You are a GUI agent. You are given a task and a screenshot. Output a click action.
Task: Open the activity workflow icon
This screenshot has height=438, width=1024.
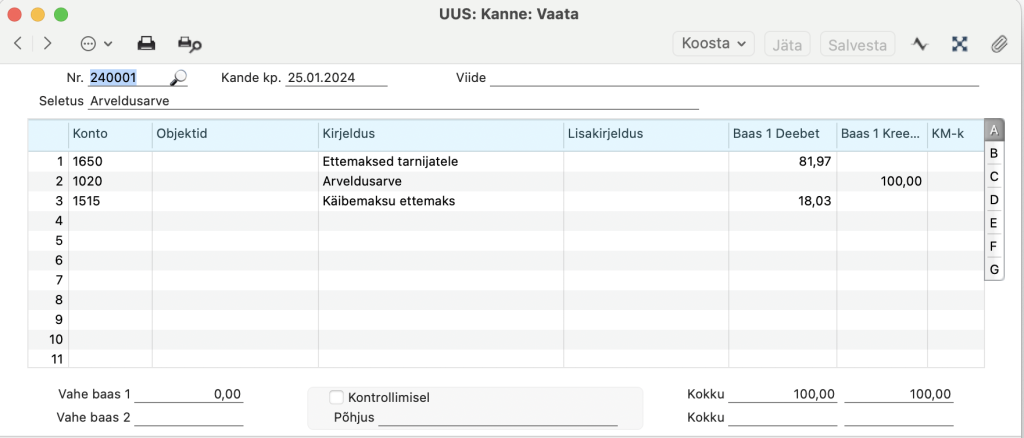[920, 44]
